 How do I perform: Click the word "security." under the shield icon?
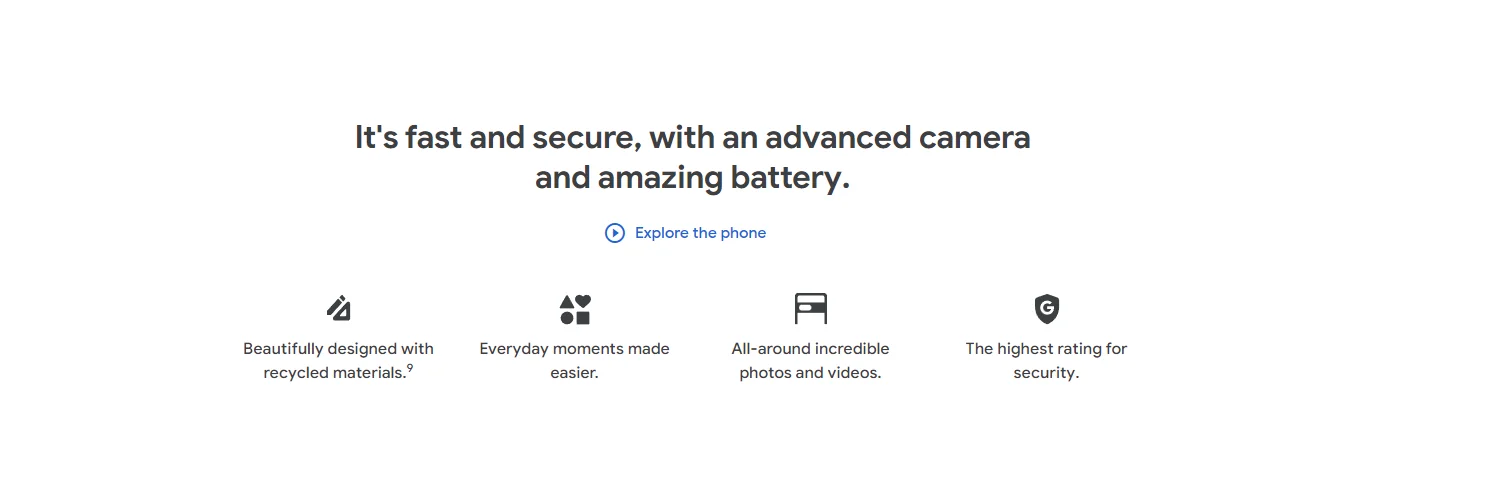(x=1046, y=374)
